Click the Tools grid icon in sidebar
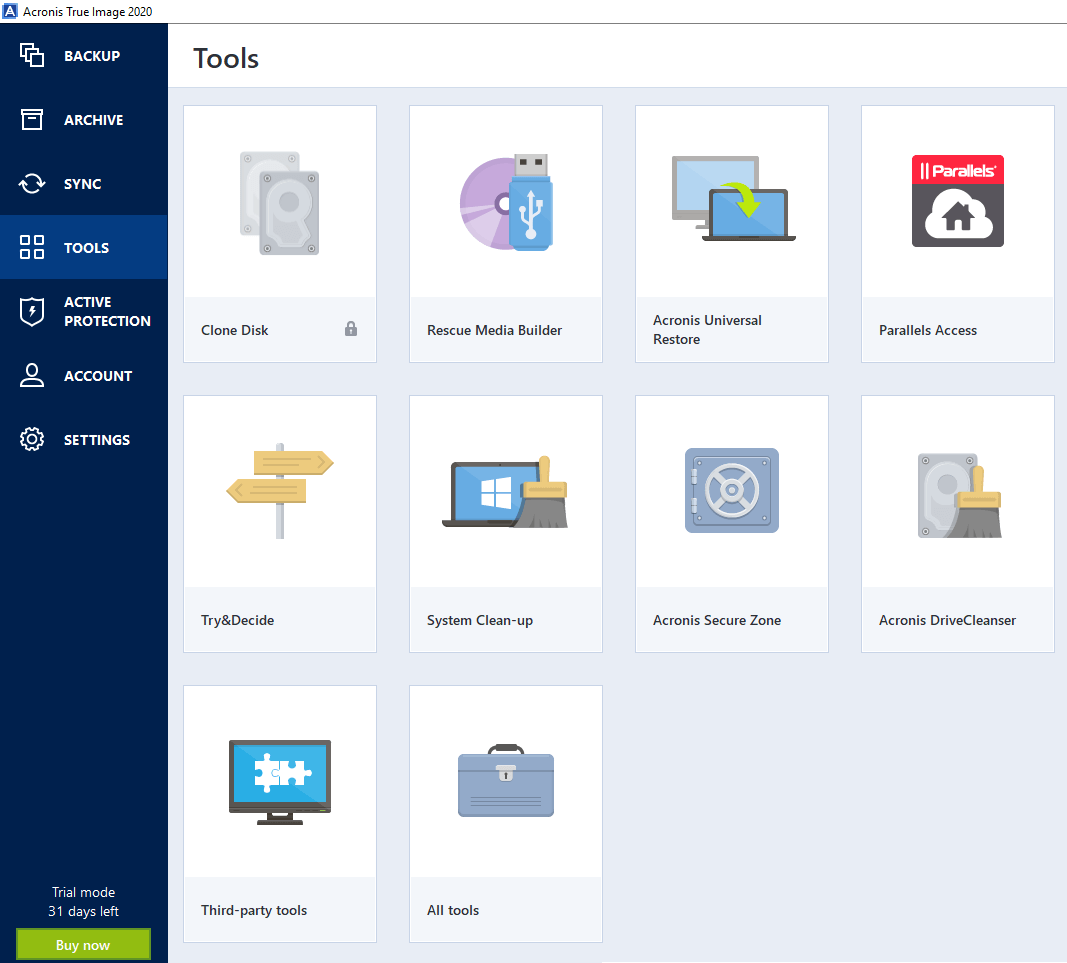The image size is (1067, 963). [x=31, y=247]
